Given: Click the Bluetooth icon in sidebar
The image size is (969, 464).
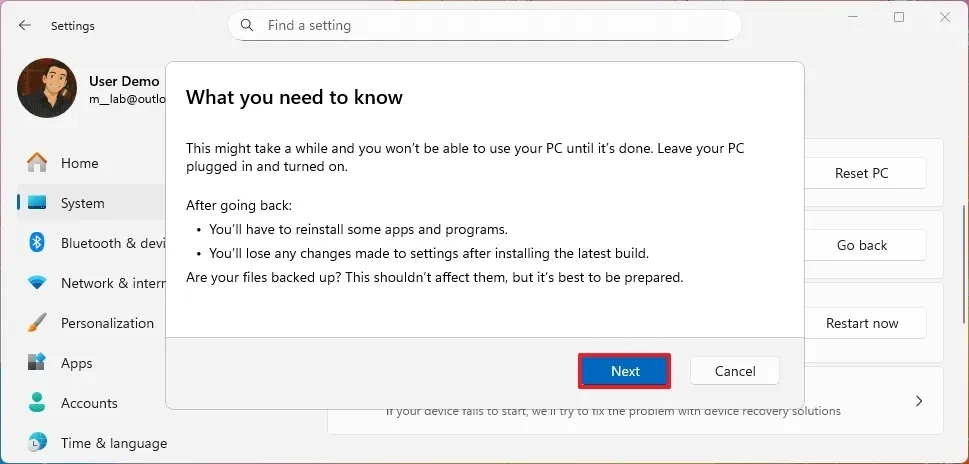Looking at the screenshot, I should click(x=37, y=243).
